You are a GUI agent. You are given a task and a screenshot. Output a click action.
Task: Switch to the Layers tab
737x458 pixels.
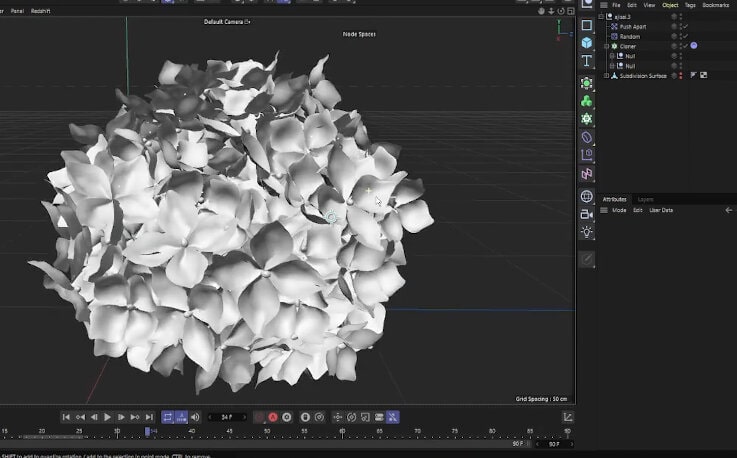[646, 199]
